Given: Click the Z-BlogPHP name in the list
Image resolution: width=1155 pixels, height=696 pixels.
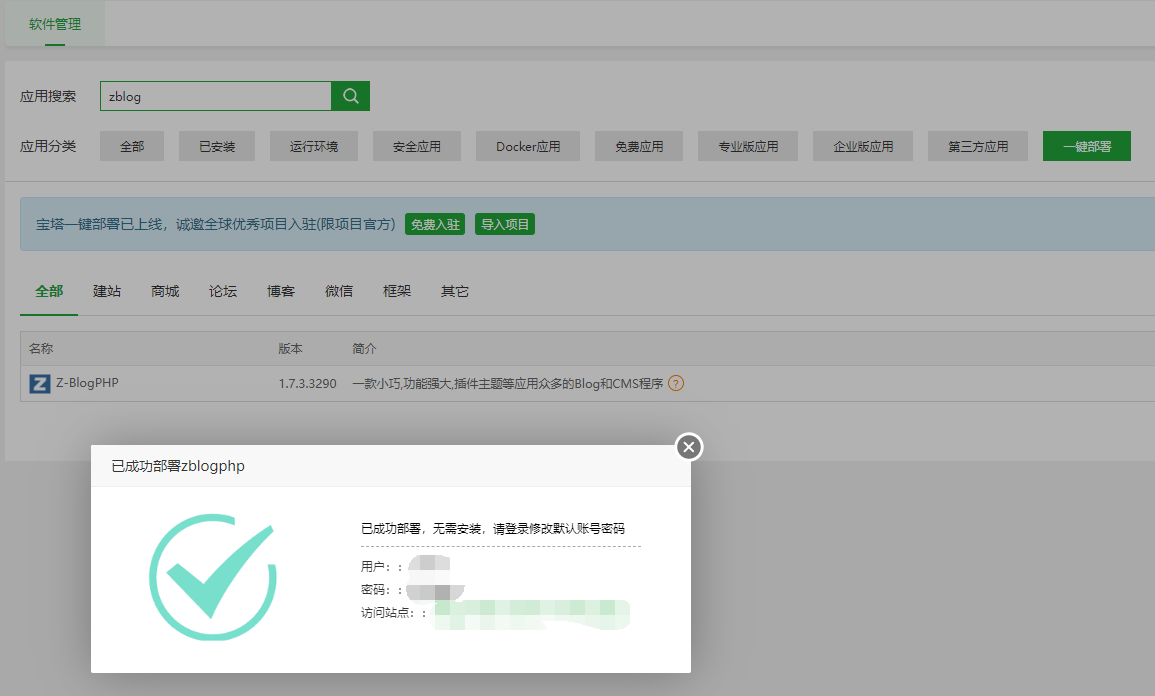Looking at the screenshot, I should coord(87,383).
